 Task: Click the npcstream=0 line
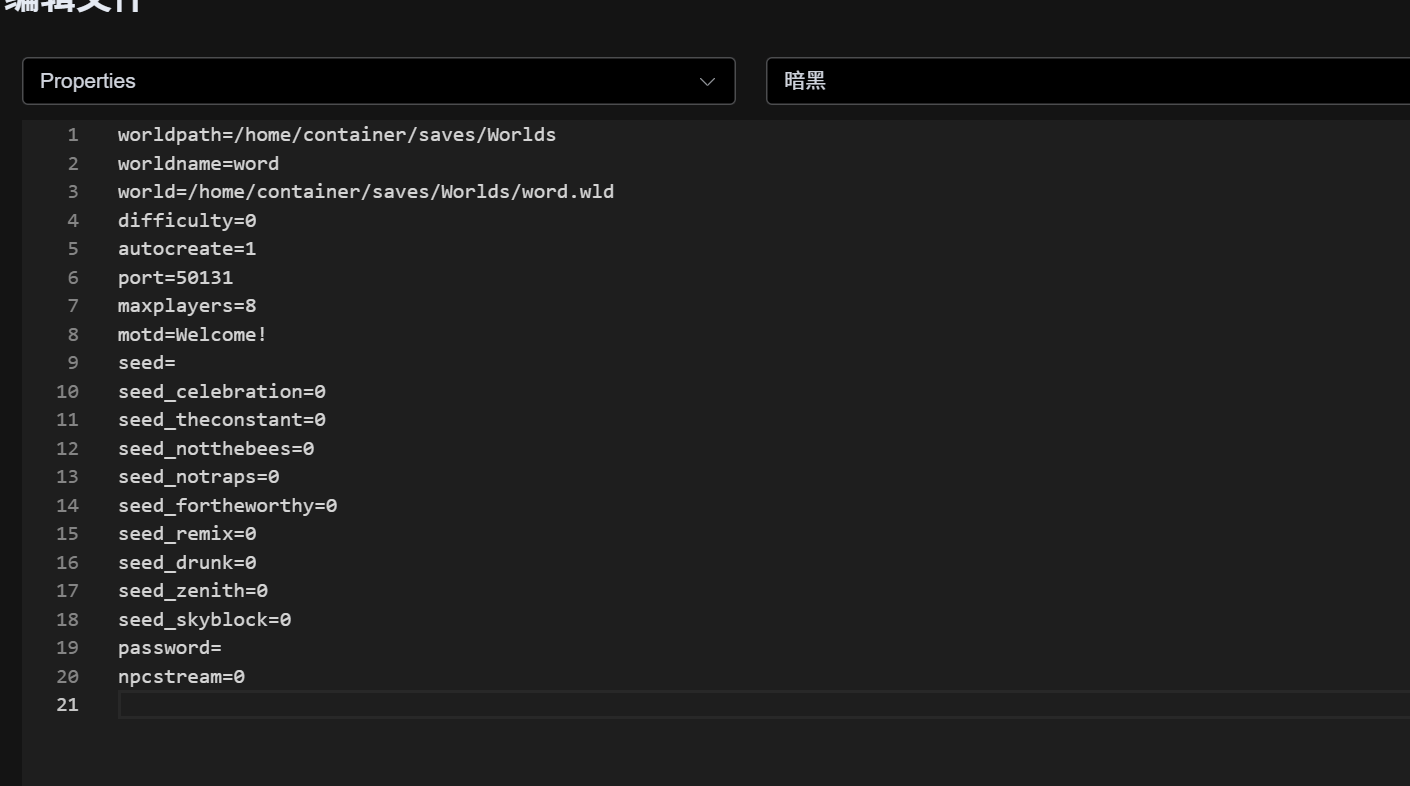click(x=181, y=677)
